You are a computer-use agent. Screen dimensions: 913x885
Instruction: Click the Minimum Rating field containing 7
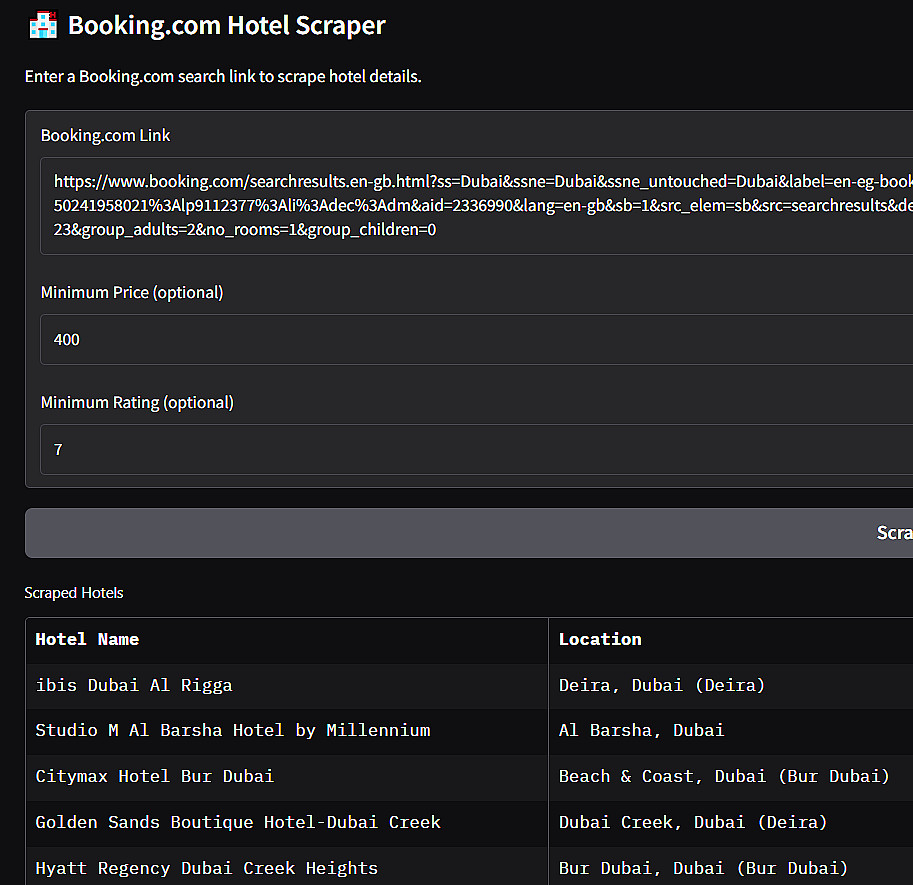click(x=476, y=449)
